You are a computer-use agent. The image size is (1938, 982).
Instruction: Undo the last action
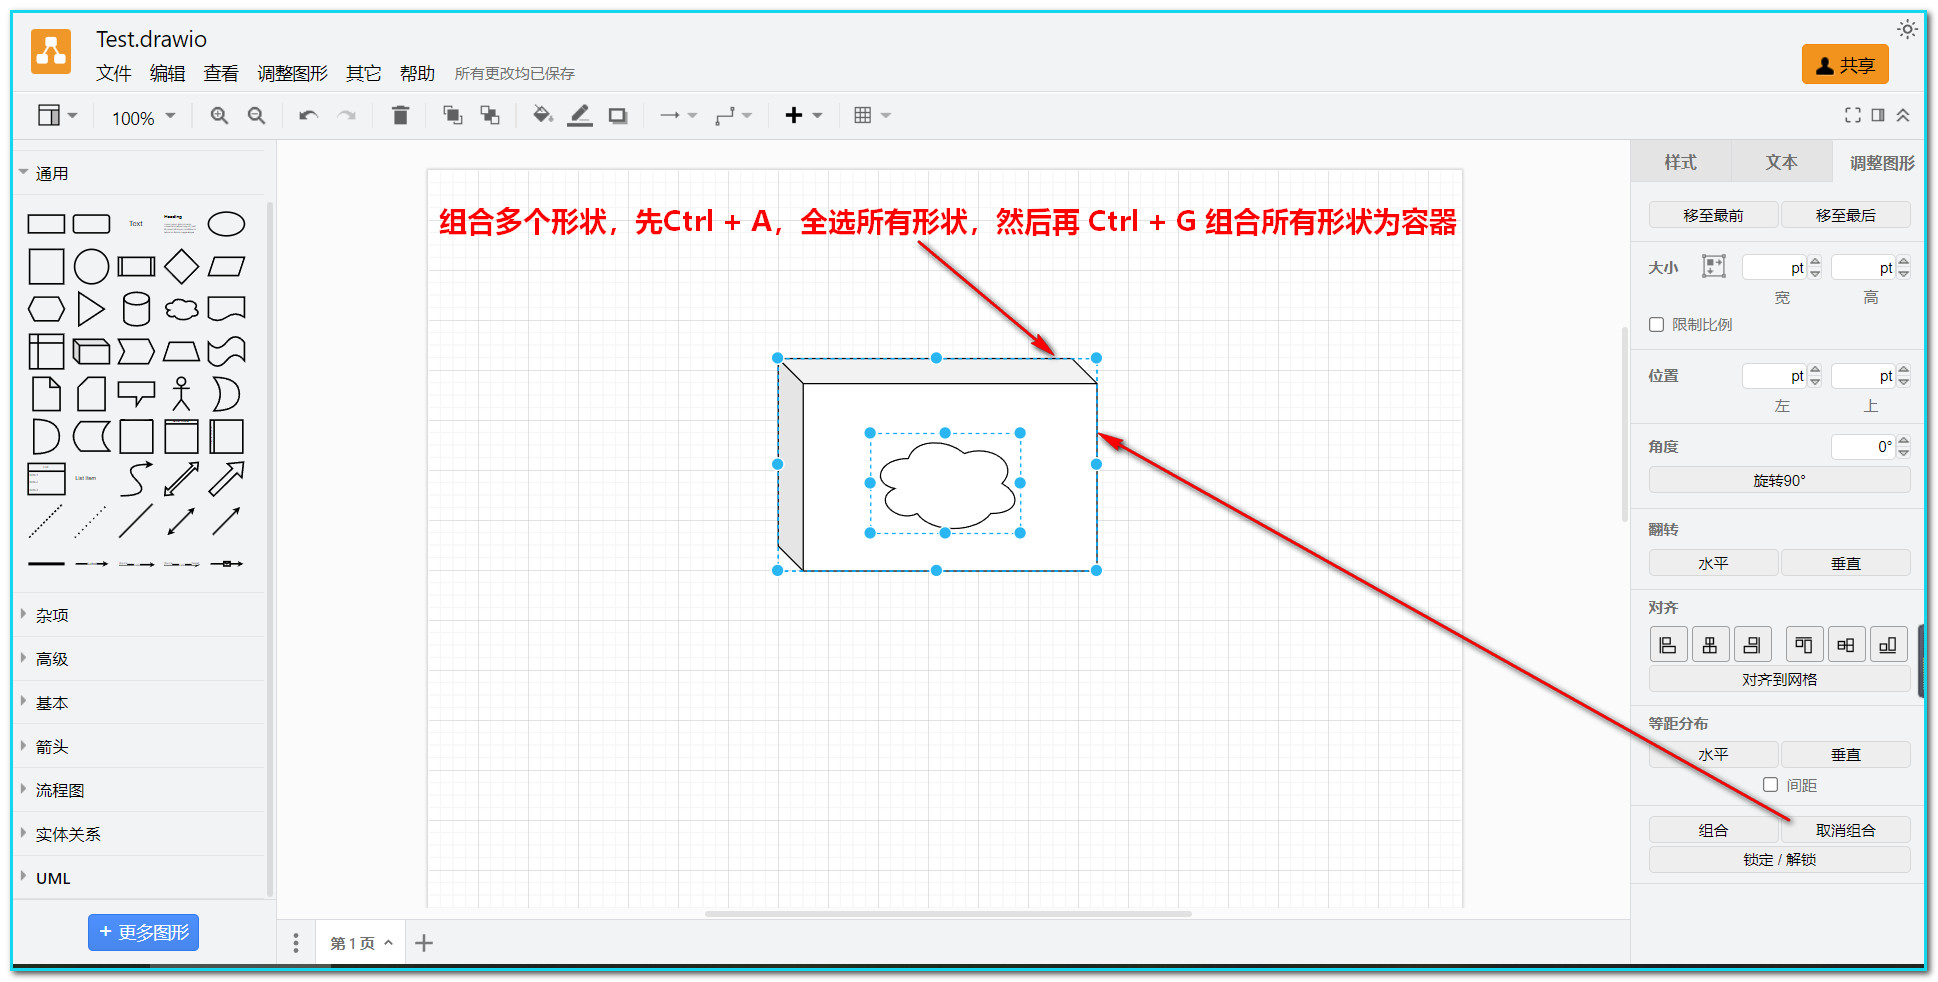point(308,116)
